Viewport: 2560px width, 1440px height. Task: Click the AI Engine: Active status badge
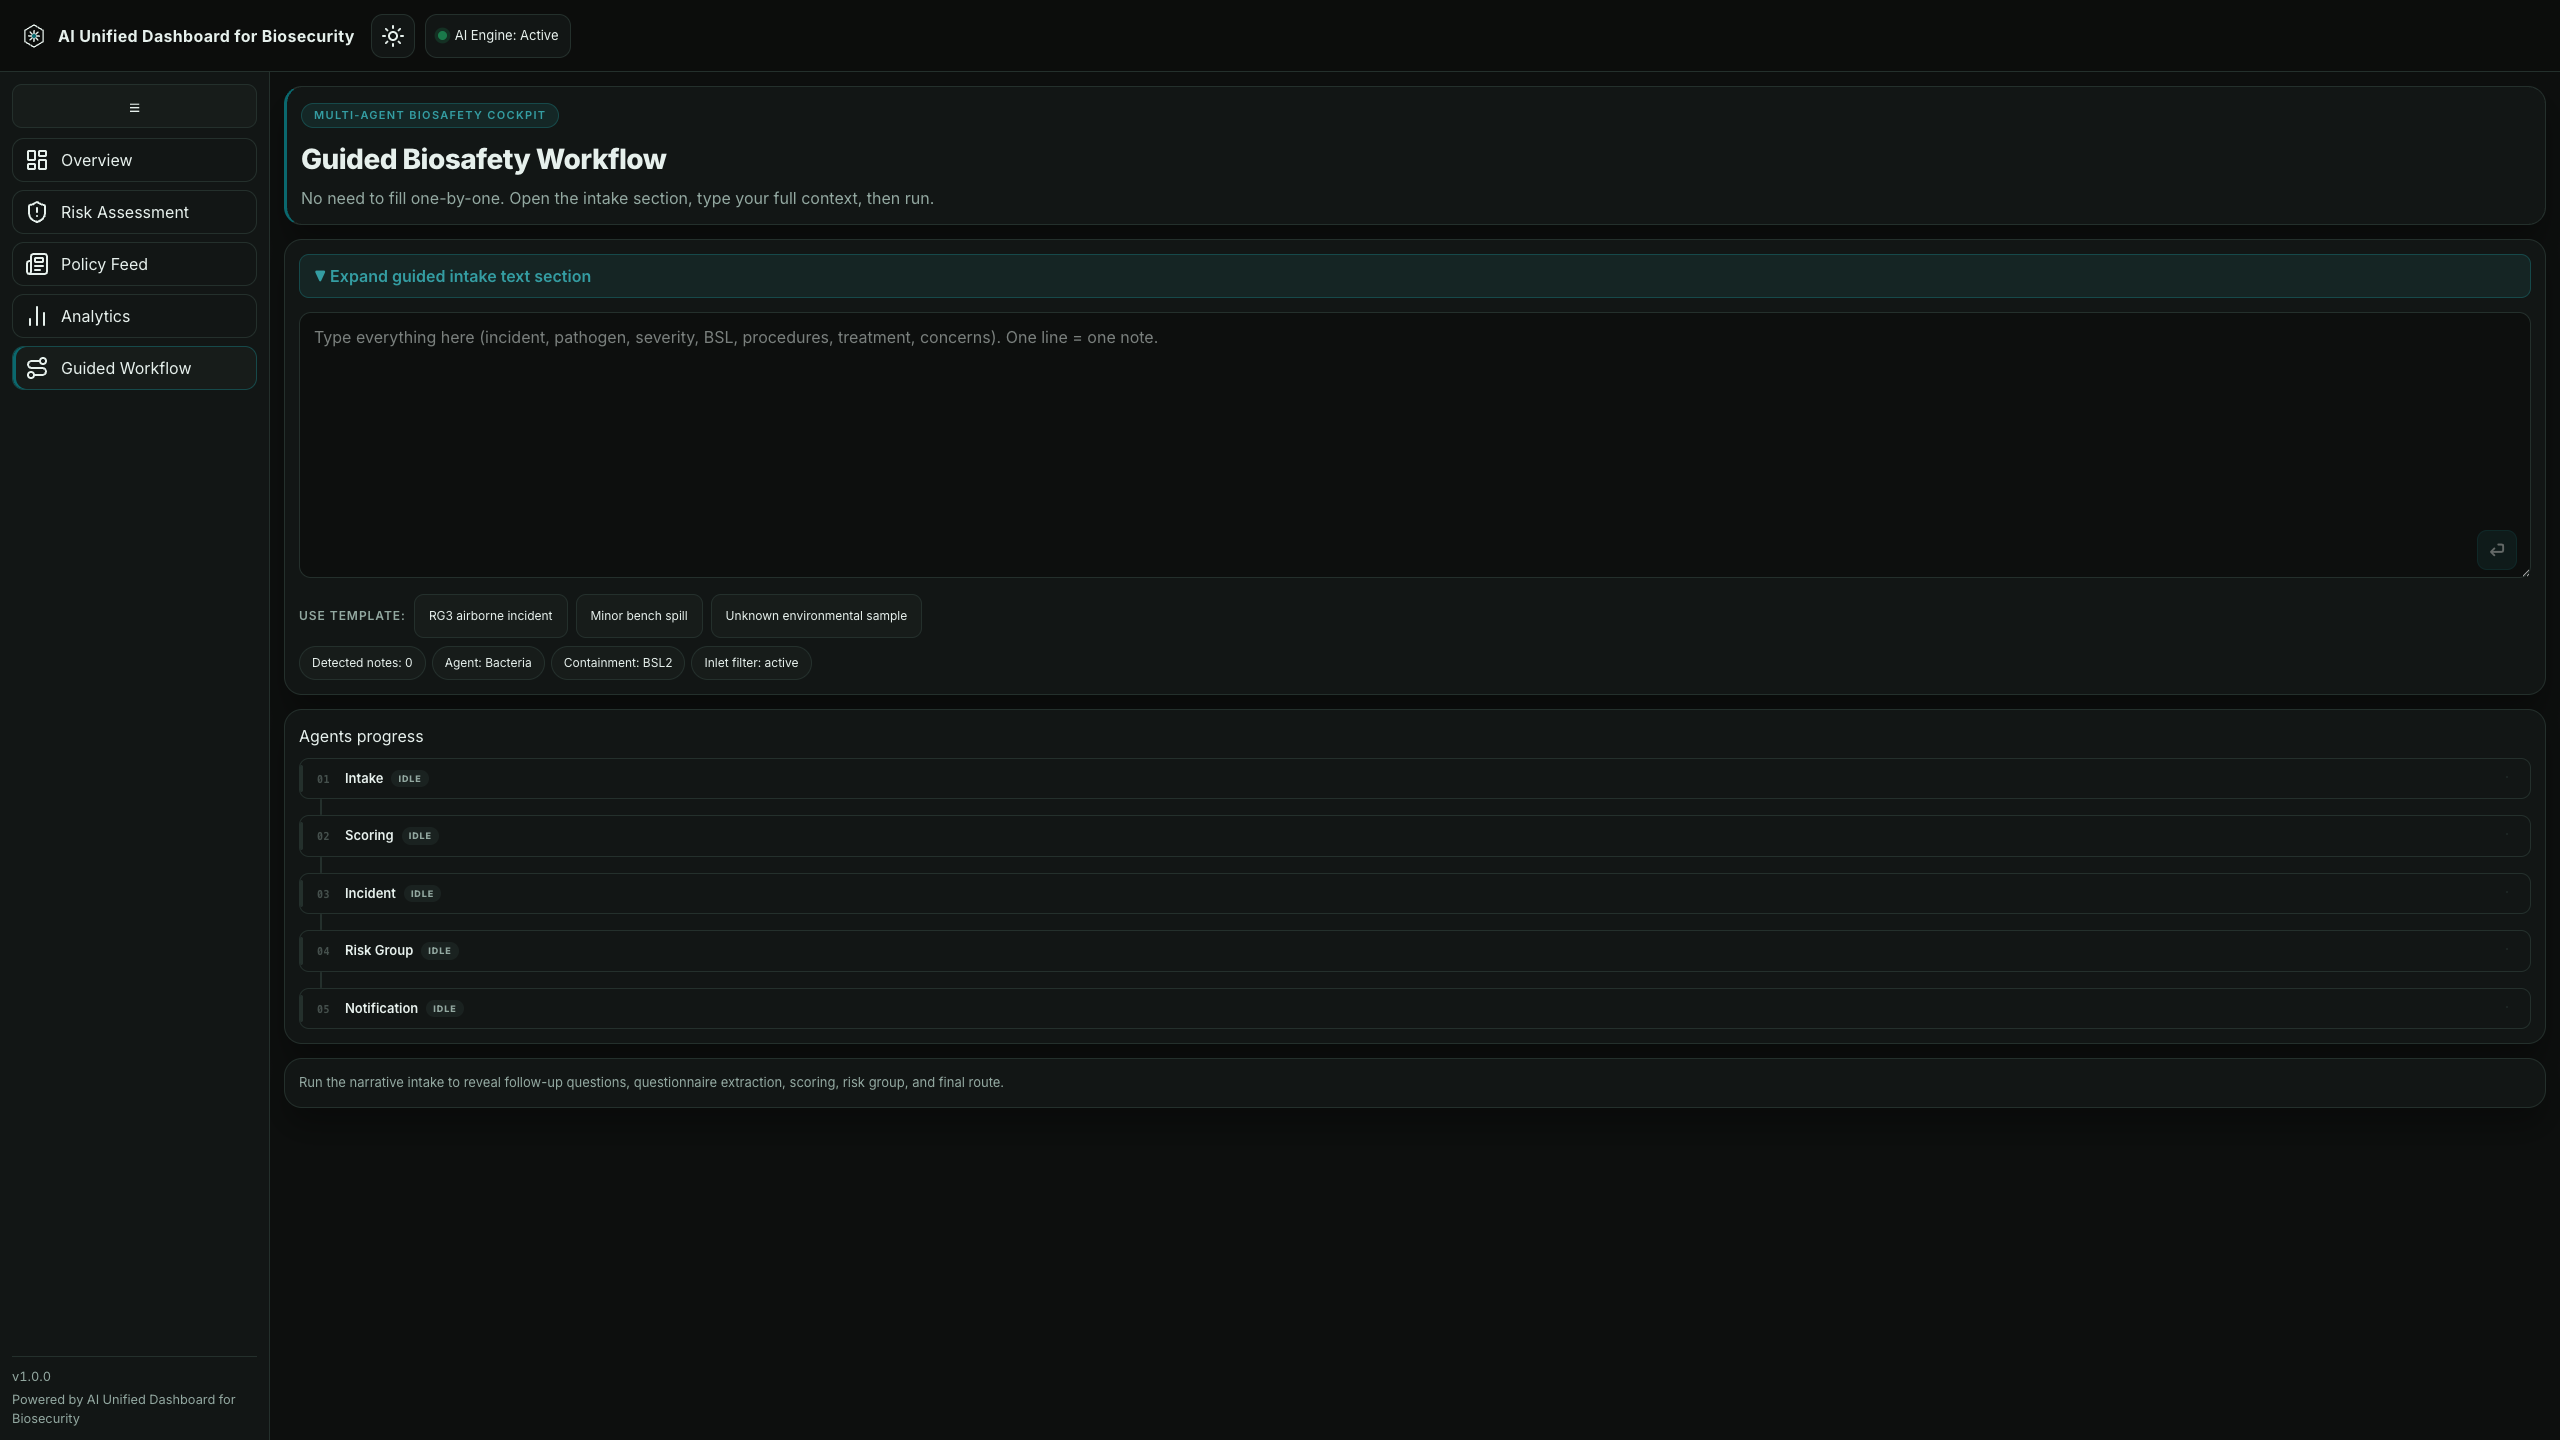point(498,36)
